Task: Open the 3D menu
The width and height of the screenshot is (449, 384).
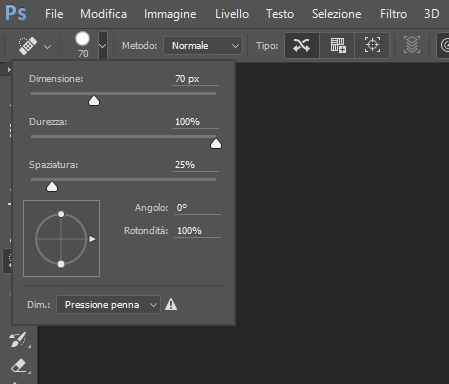Action: 431,14
